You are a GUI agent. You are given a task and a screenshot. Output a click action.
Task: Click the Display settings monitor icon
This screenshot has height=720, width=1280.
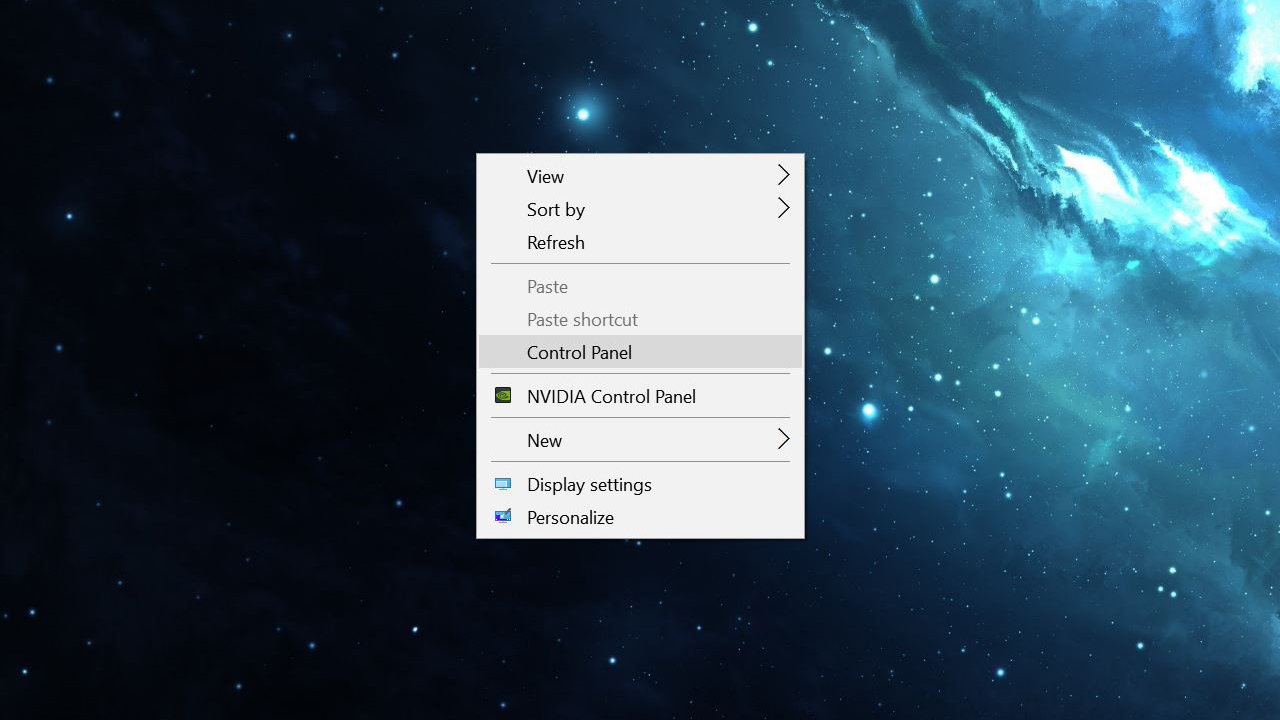click(503, 484)
